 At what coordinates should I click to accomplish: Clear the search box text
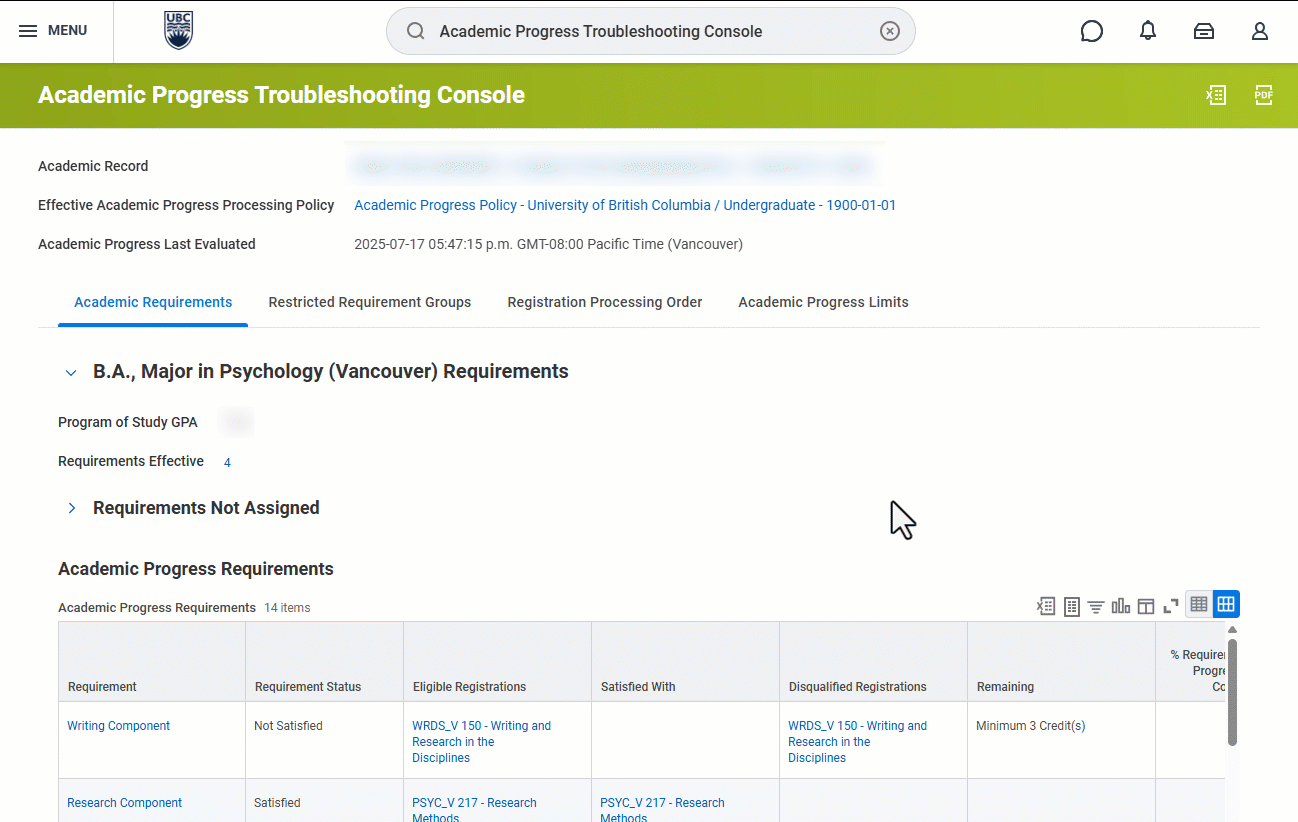890,31
